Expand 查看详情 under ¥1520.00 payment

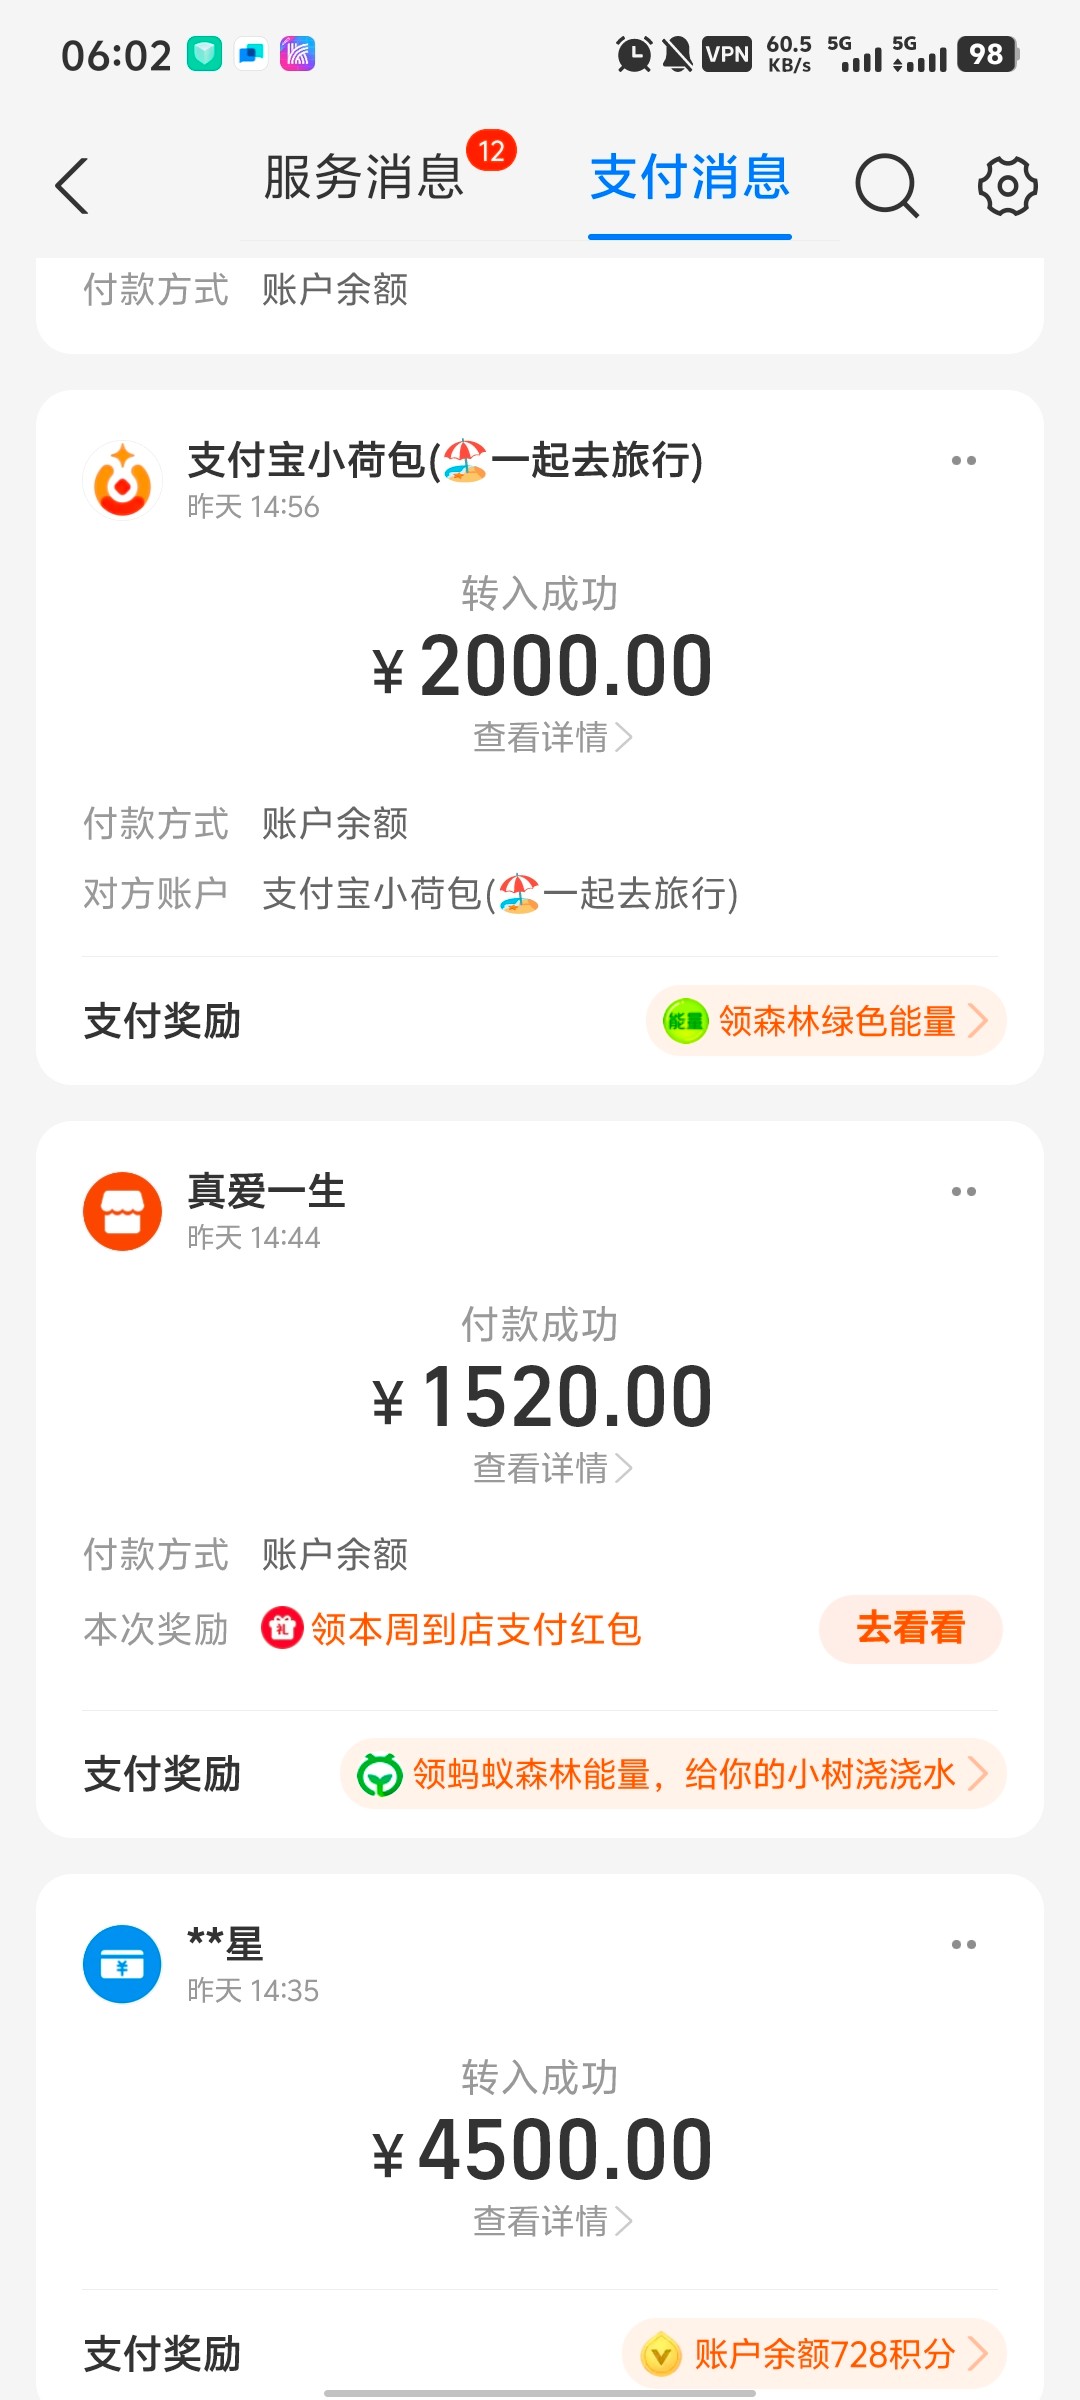[x=552, y=1469]
